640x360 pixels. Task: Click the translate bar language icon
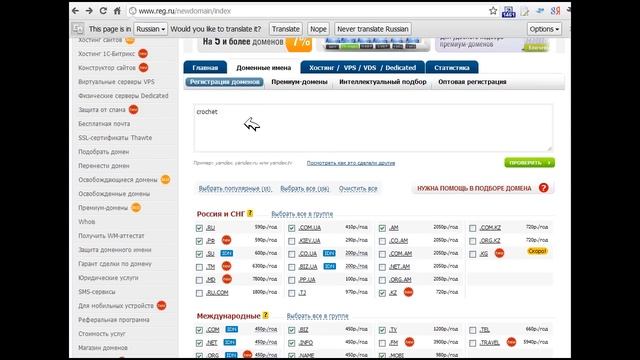78,29
